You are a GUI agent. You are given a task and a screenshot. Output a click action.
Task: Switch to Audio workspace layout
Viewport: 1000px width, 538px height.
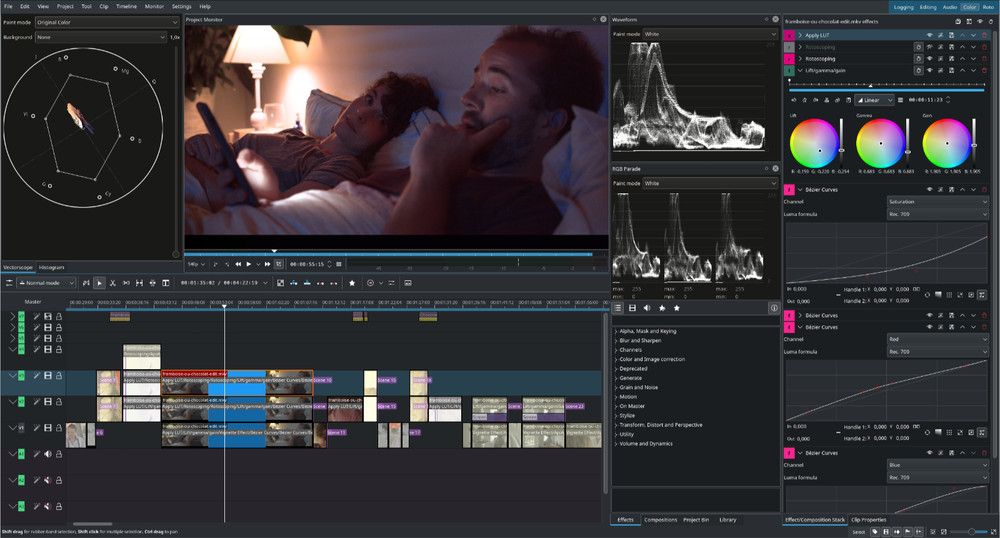point(950,7)
